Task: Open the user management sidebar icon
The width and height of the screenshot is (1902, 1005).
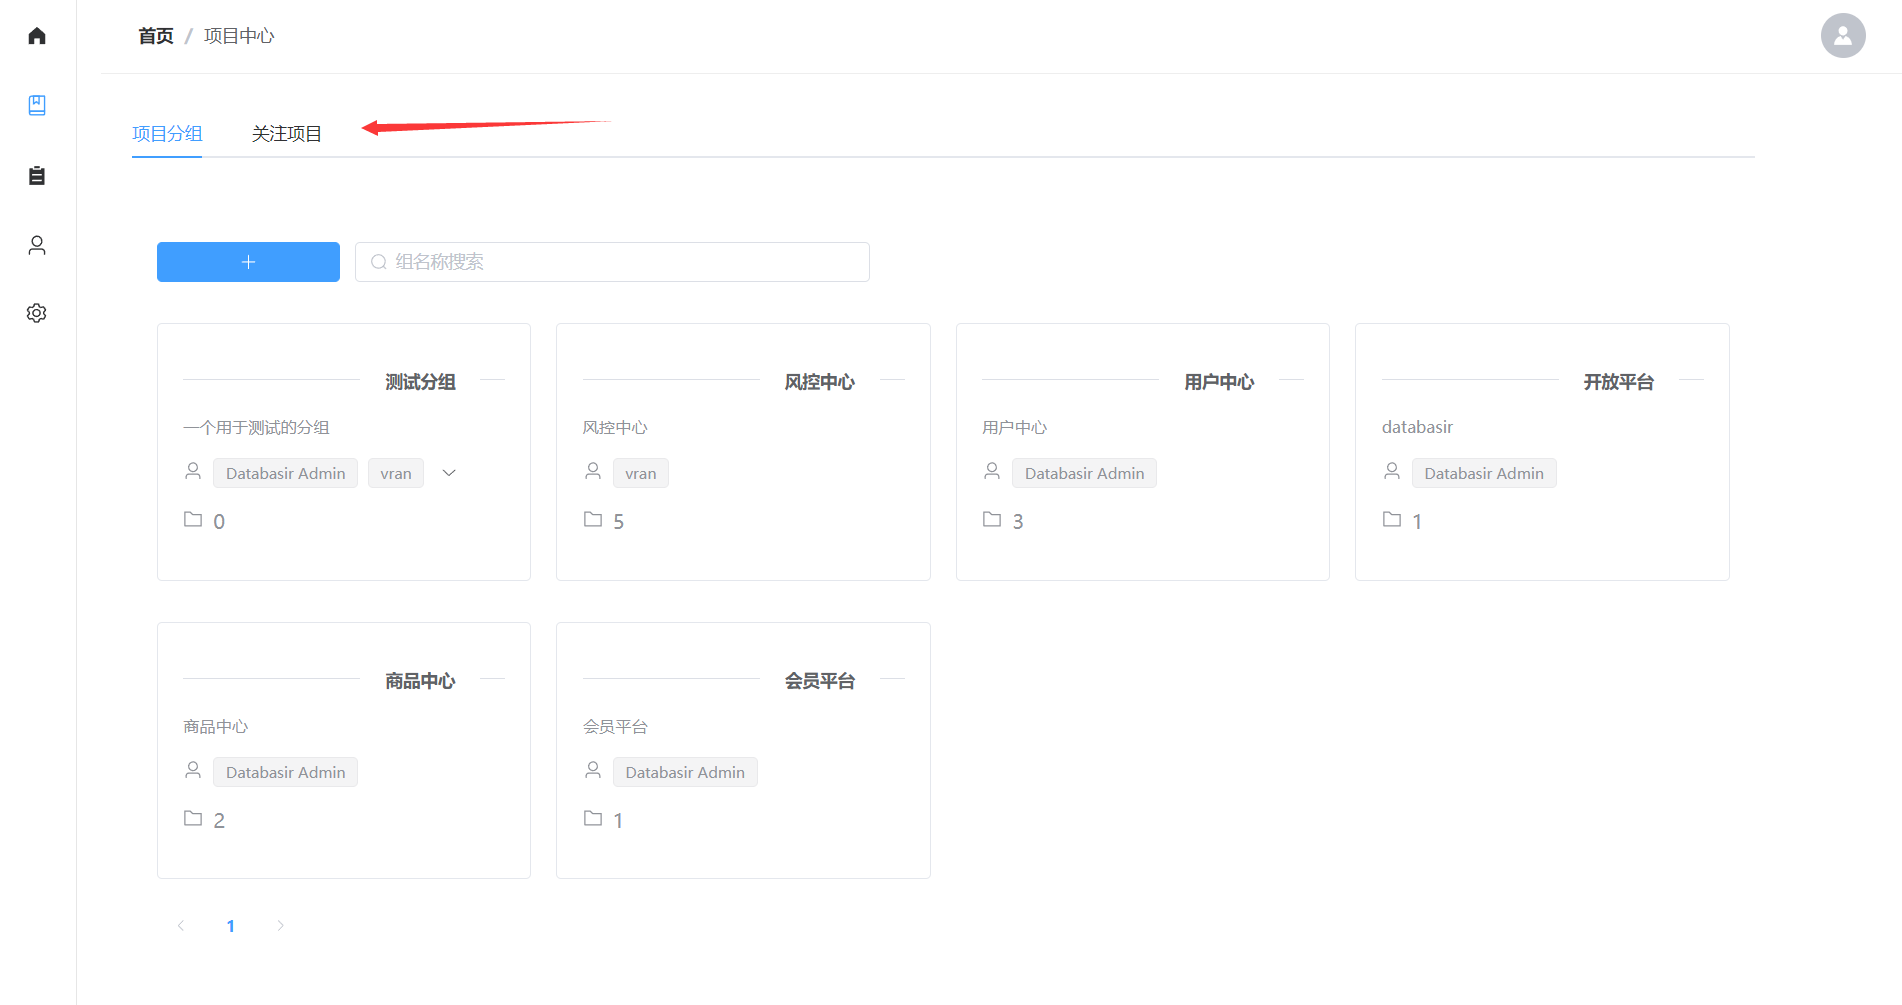Action: 37,245
